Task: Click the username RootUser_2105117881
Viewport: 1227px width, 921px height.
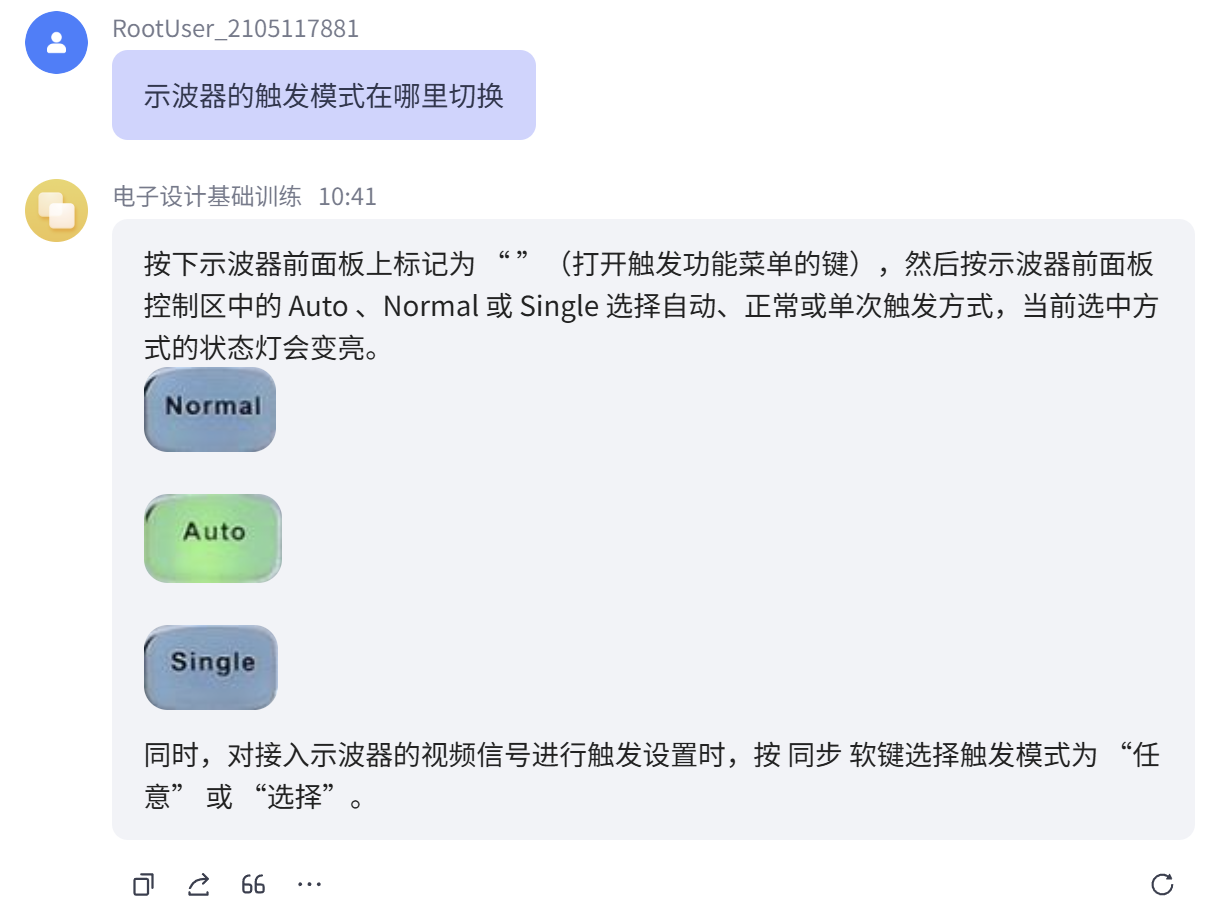Action: [x=235, y=29]
